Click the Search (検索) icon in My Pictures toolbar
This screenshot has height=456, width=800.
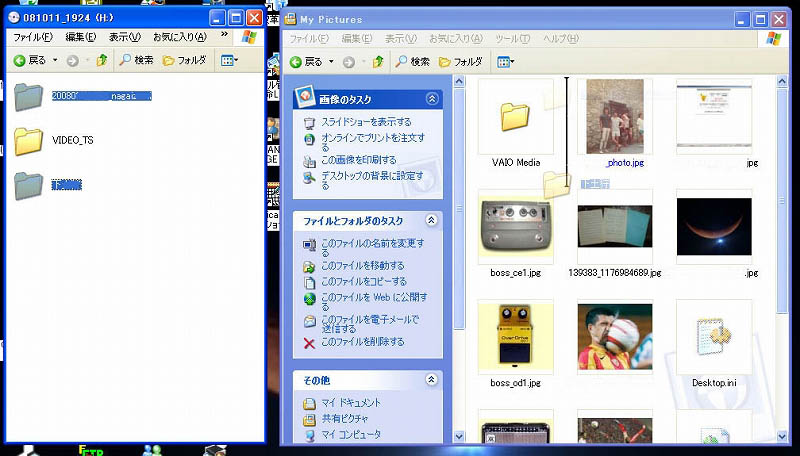412,62
